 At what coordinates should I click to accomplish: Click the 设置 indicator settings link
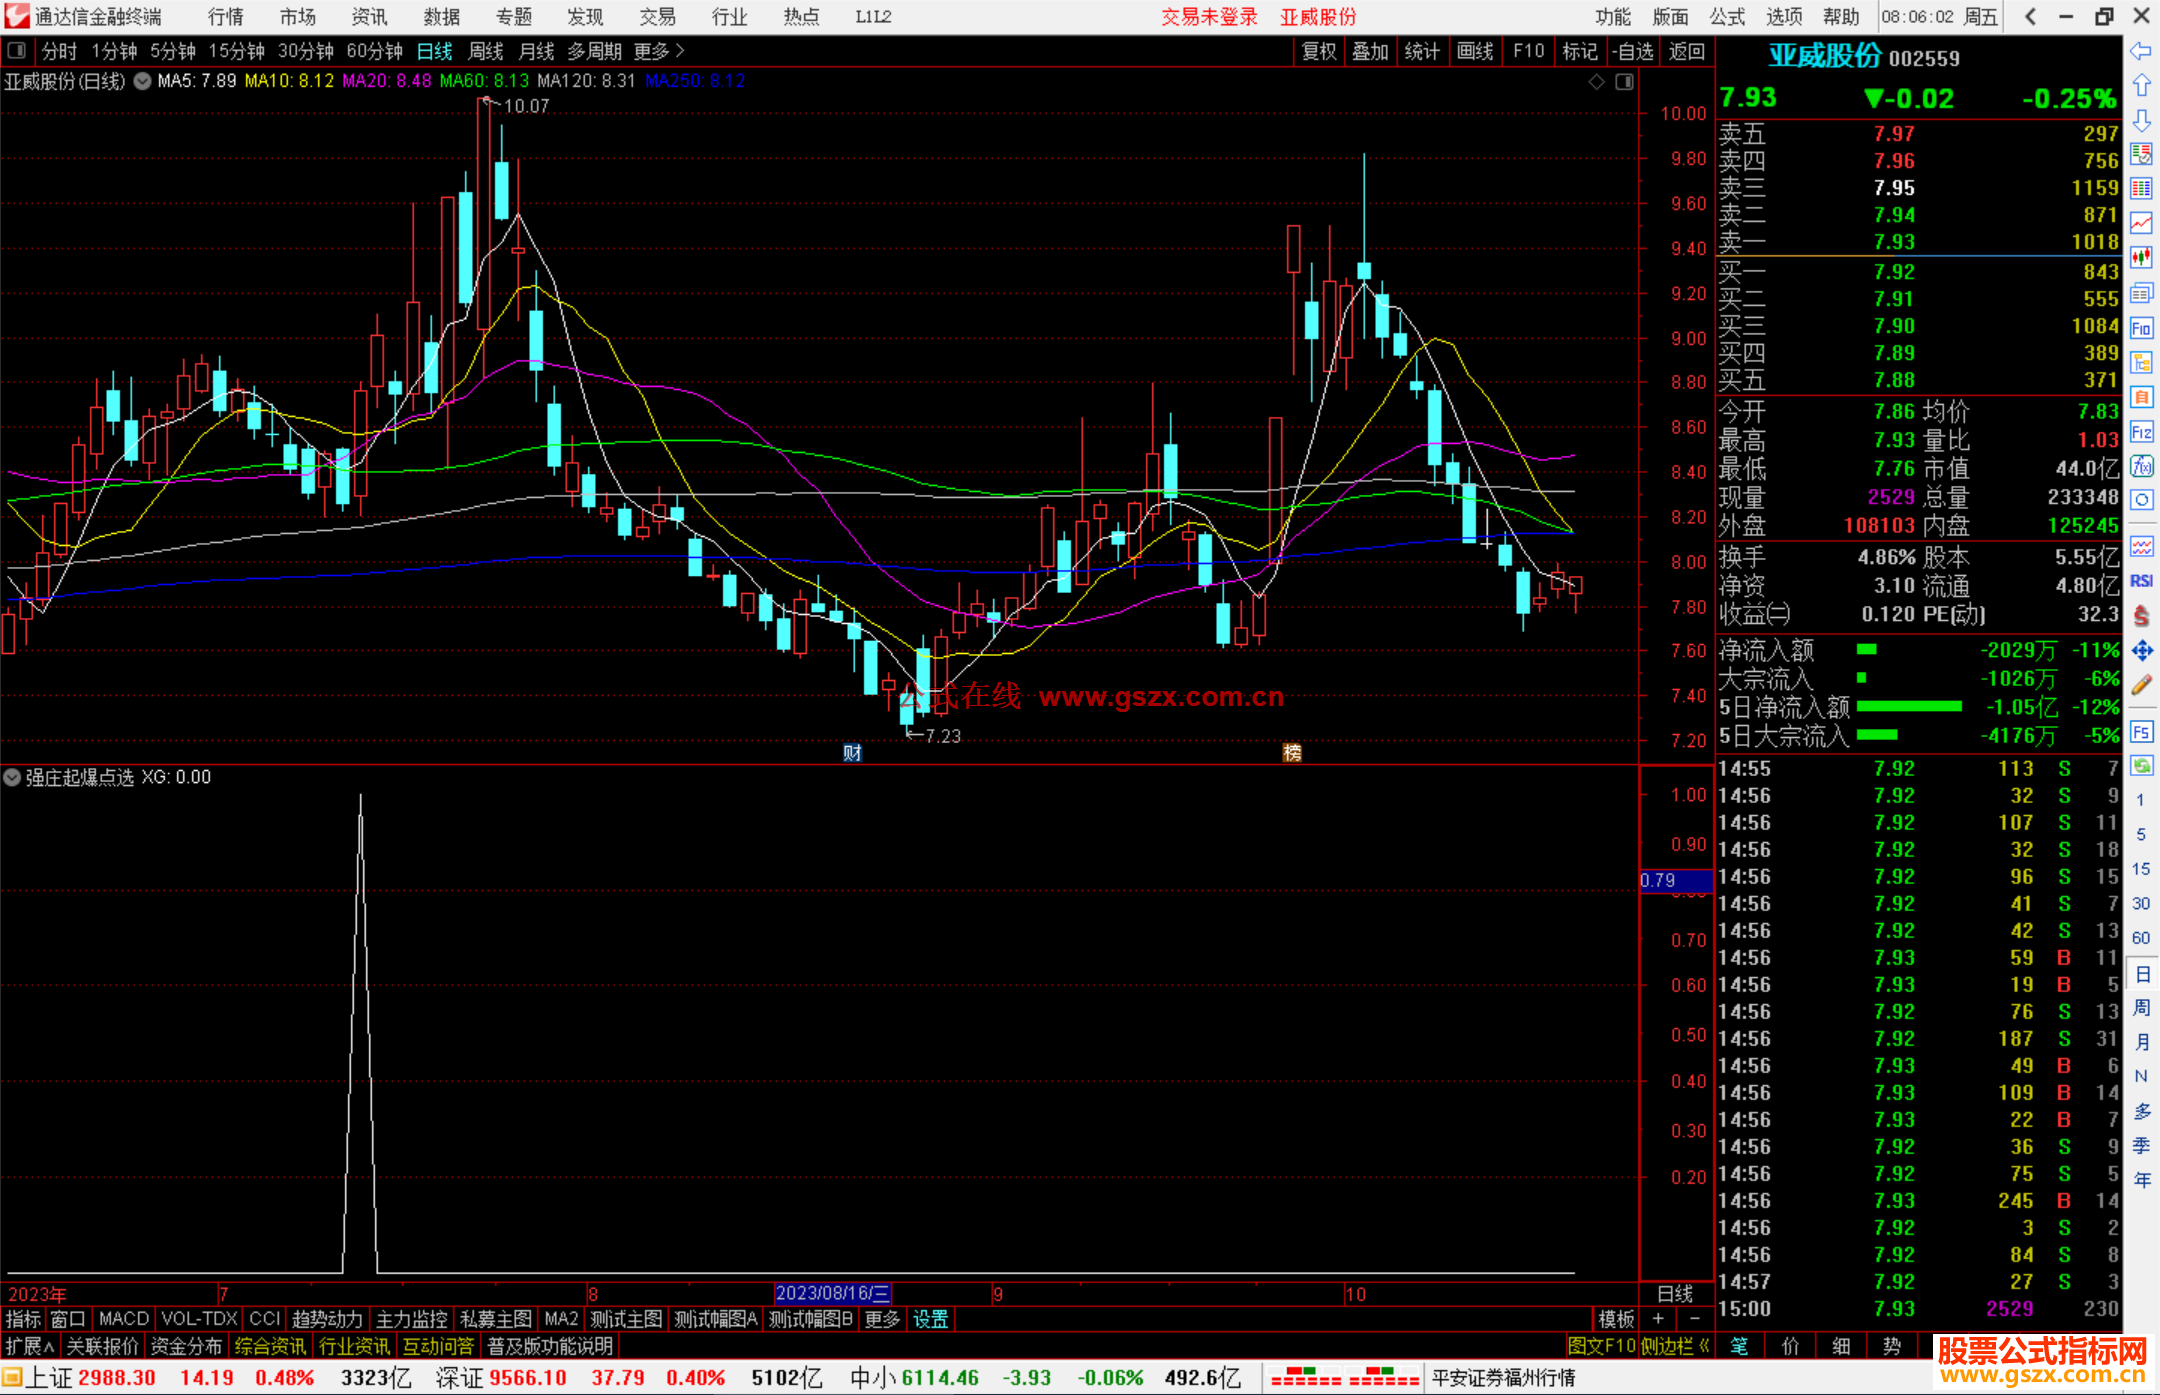[x=930, y=1319]
